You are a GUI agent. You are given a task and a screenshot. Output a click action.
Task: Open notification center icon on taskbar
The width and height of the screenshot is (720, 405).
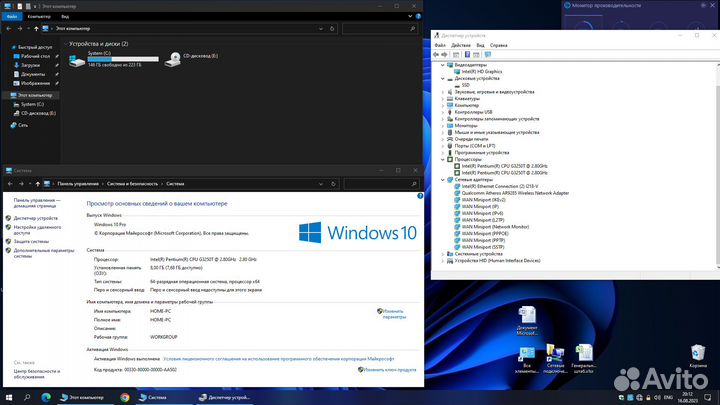pyautogui.click(x=708, y=398)
